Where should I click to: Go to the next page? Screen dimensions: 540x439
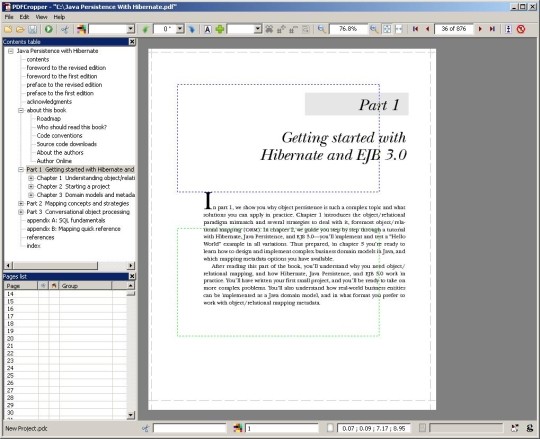pos(480,29)
